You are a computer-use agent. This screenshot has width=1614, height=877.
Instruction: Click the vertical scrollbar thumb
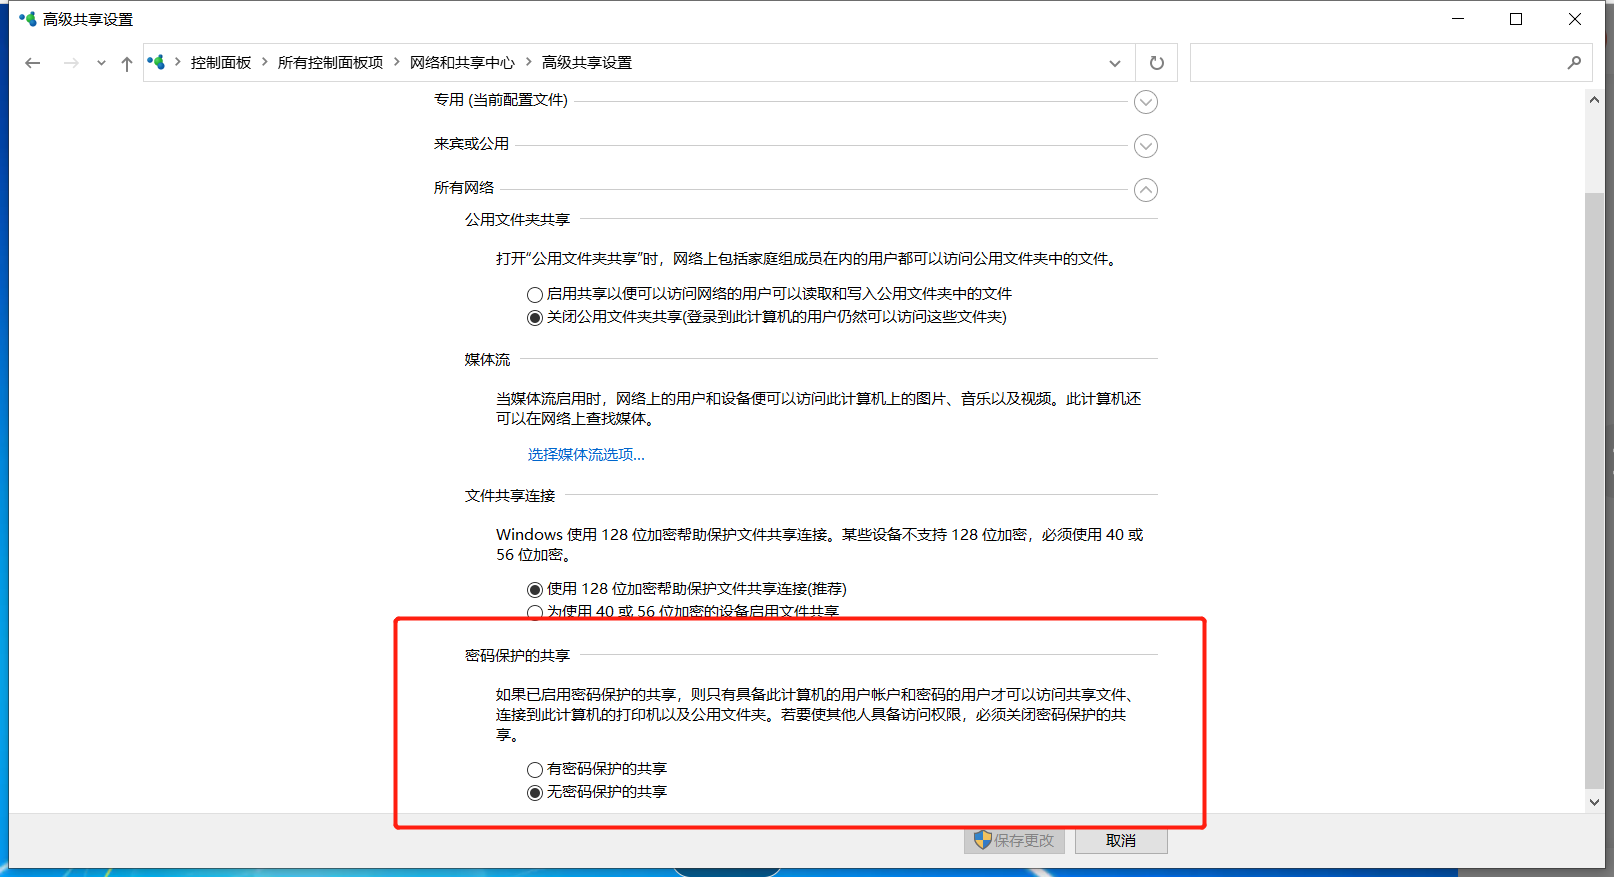[1594, 490]
